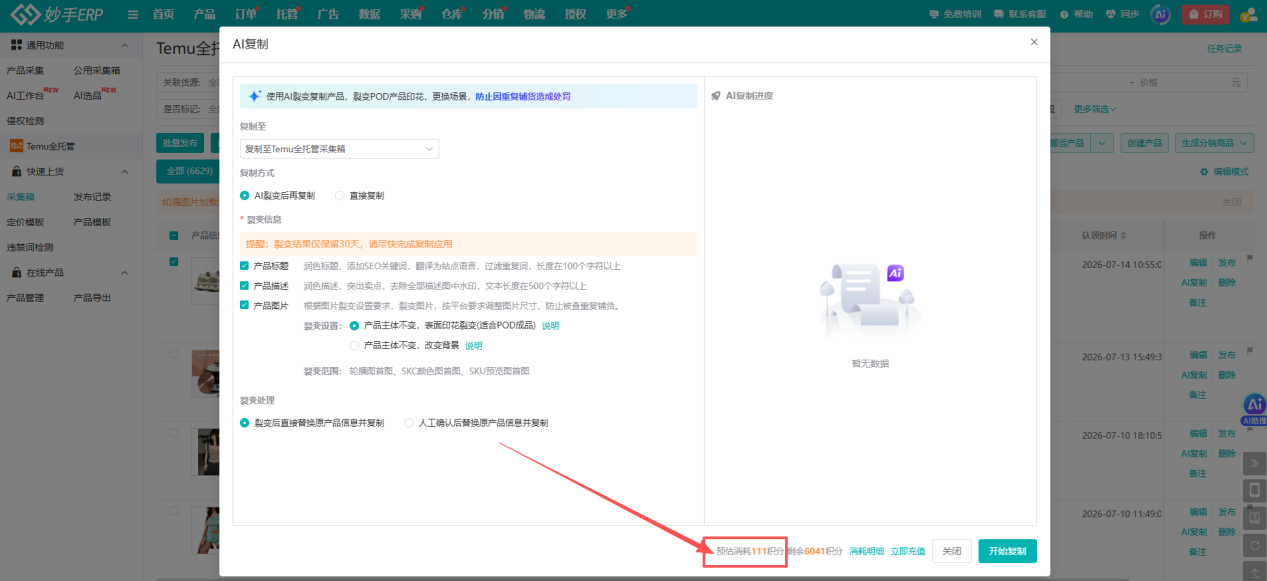Toggle the table header select-all checkbox
This screenshot has height=581, width=1267.
tap(174, 235)
